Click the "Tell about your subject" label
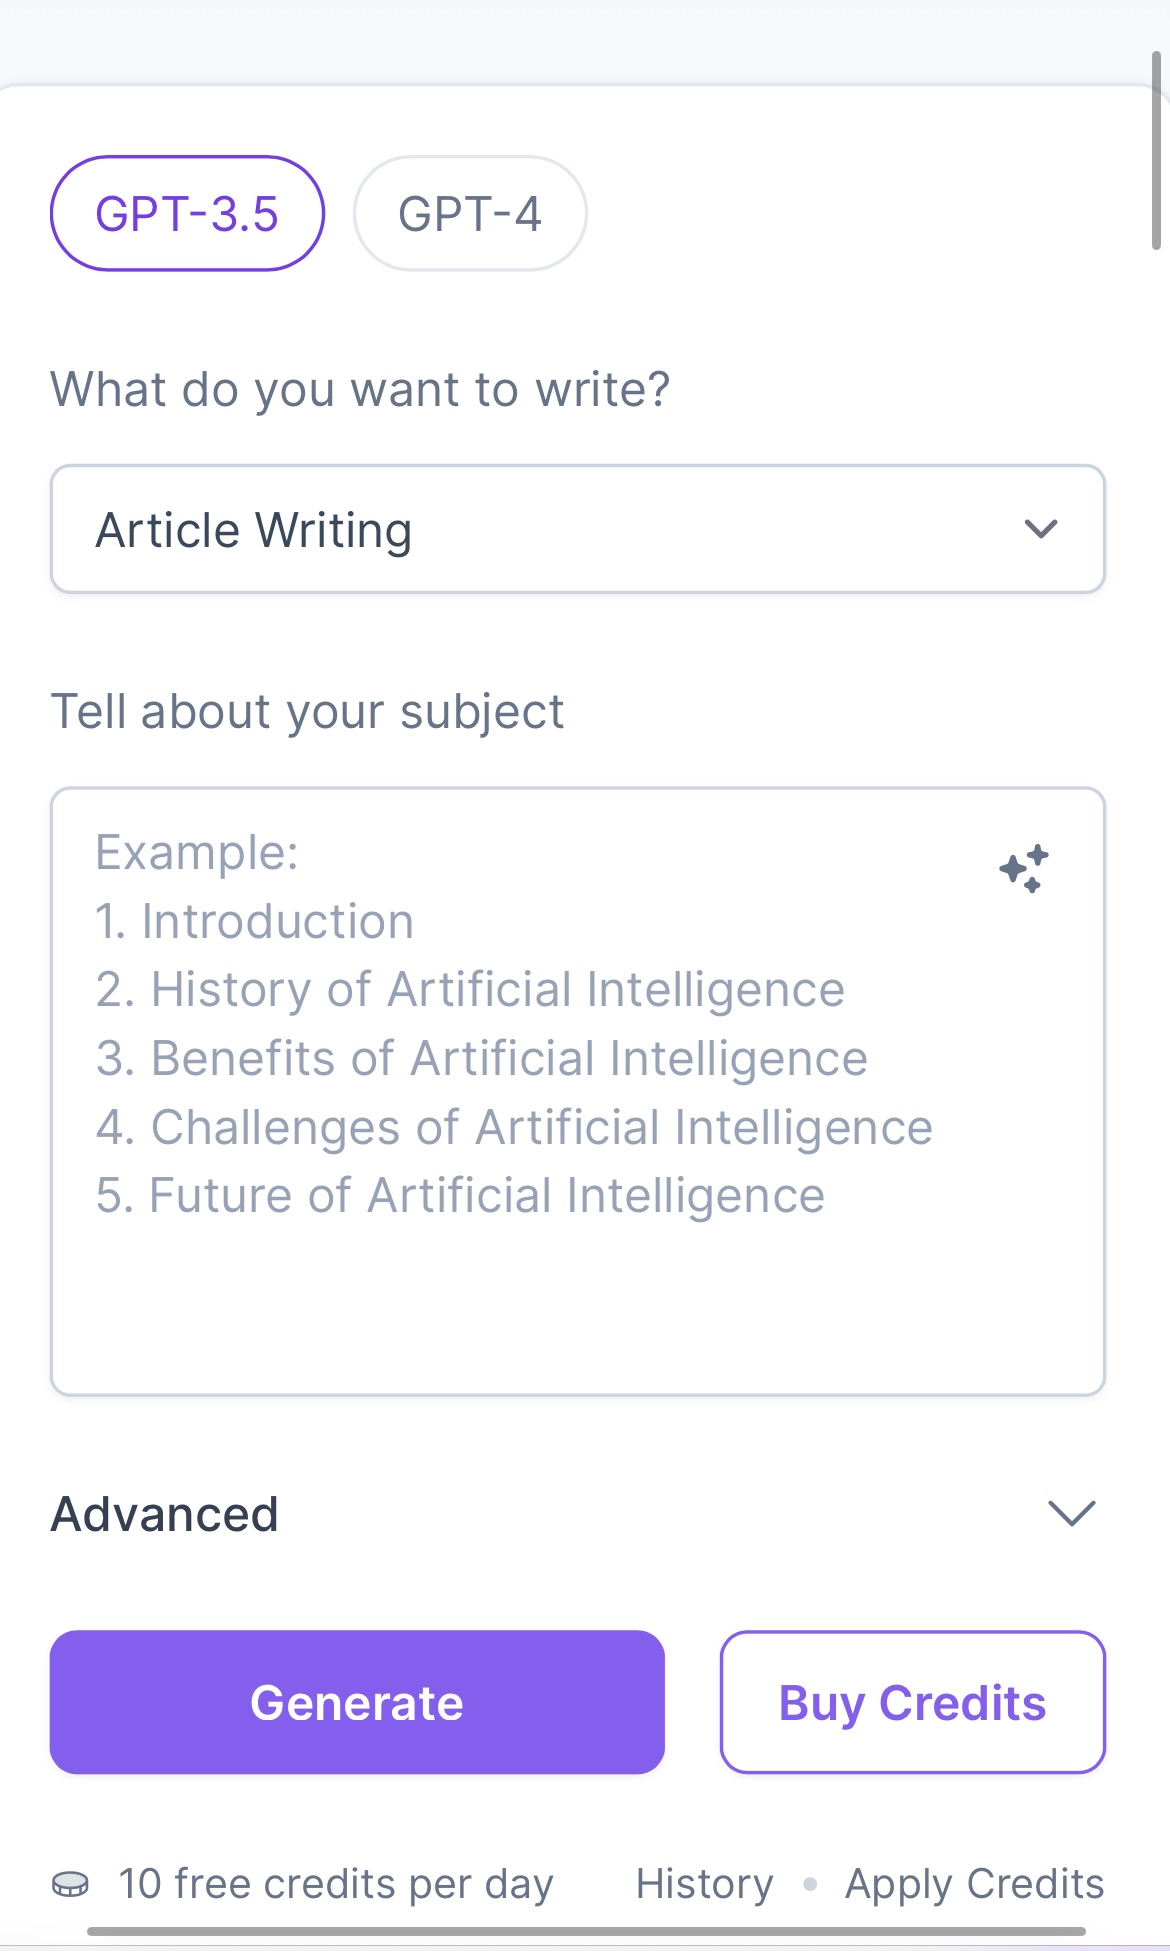 point(307,712)
